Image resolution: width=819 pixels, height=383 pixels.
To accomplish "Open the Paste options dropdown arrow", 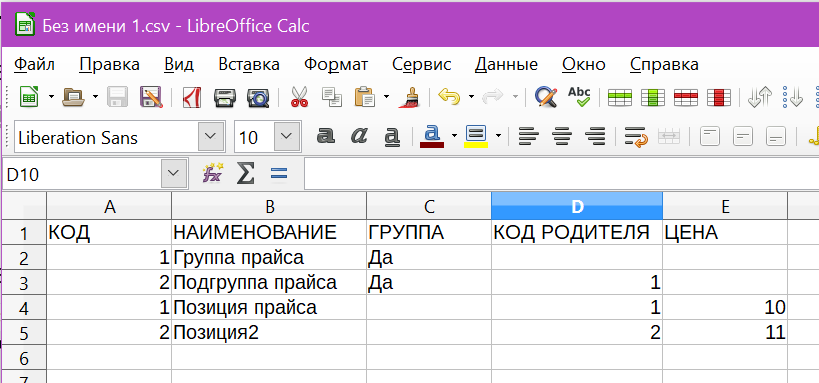I will click(386, 97).
